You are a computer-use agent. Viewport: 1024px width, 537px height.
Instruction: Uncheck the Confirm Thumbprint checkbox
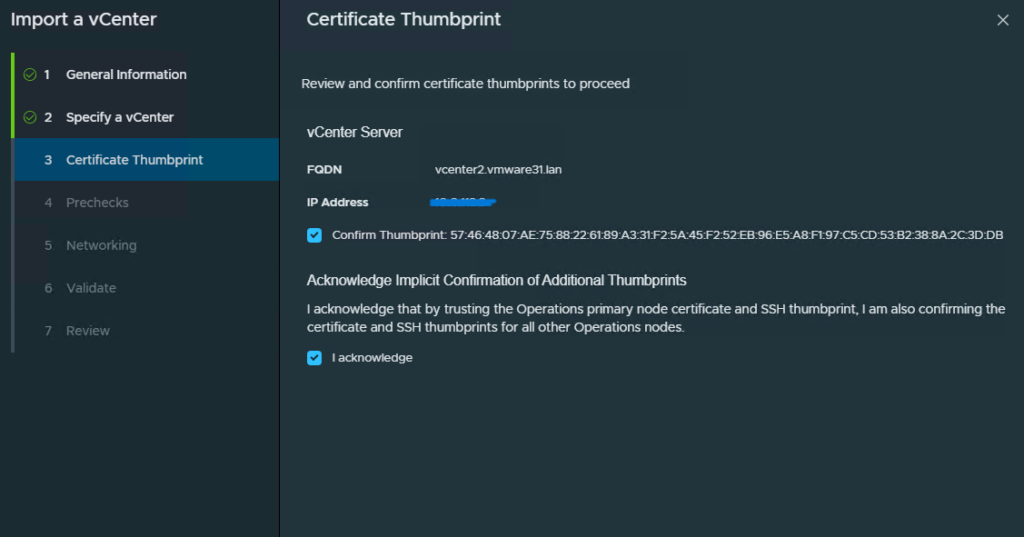[x=314, y=235]
